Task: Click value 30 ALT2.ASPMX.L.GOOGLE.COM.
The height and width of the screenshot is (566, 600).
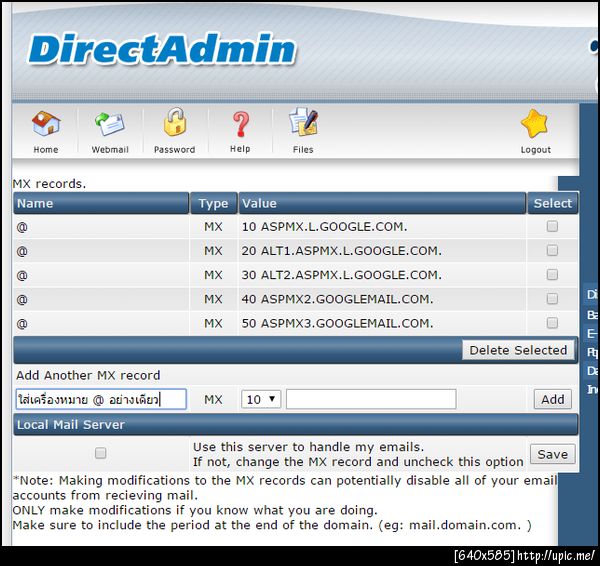Action: [341, 275]
